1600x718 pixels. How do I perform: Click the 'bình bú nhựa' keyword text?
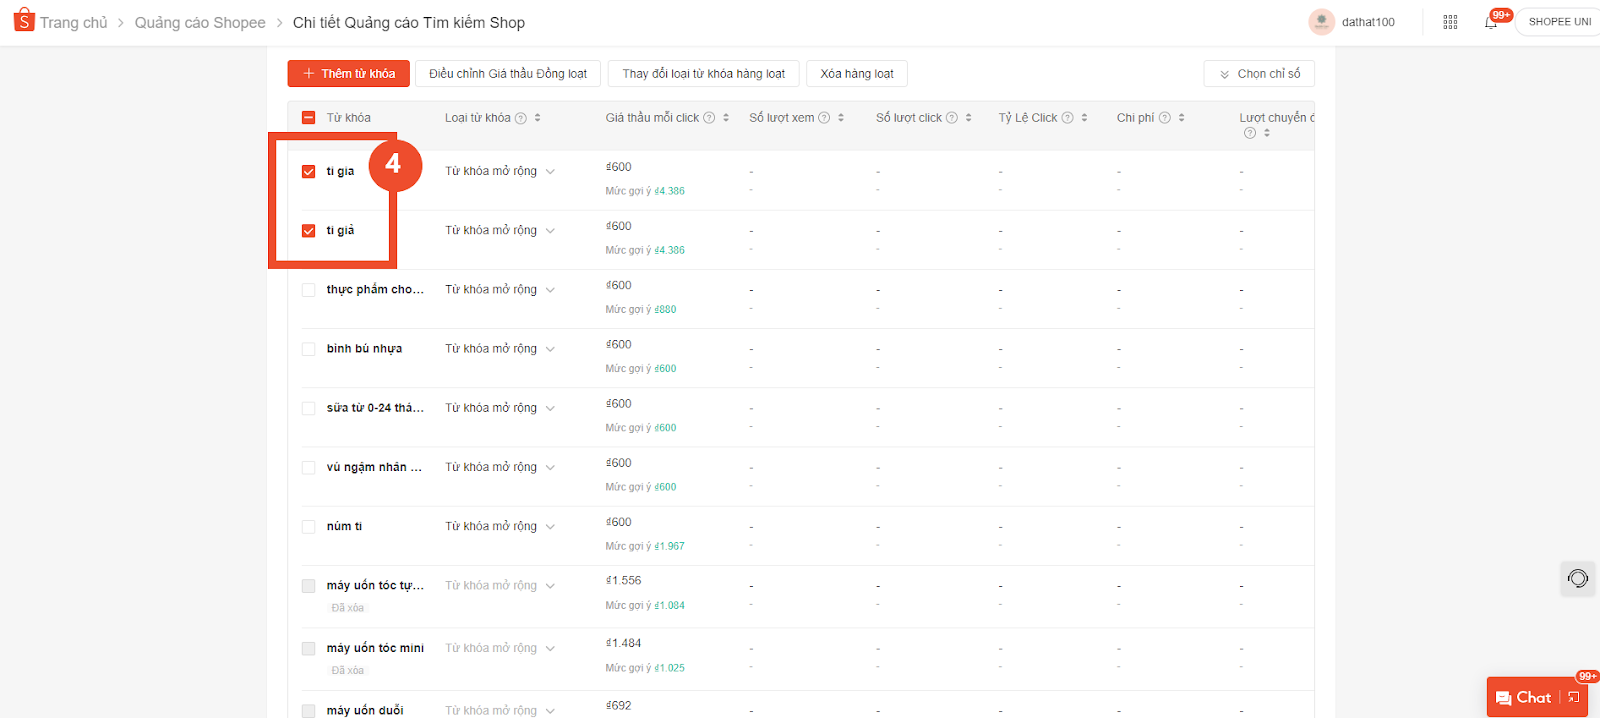coord(364,349)
